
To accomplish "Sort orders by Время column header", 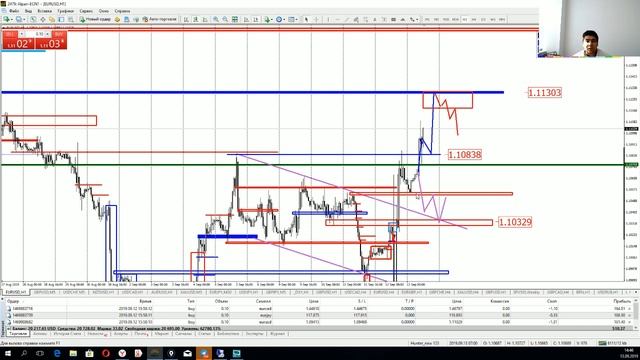I will pyautogui.click(x=145, y=301).
